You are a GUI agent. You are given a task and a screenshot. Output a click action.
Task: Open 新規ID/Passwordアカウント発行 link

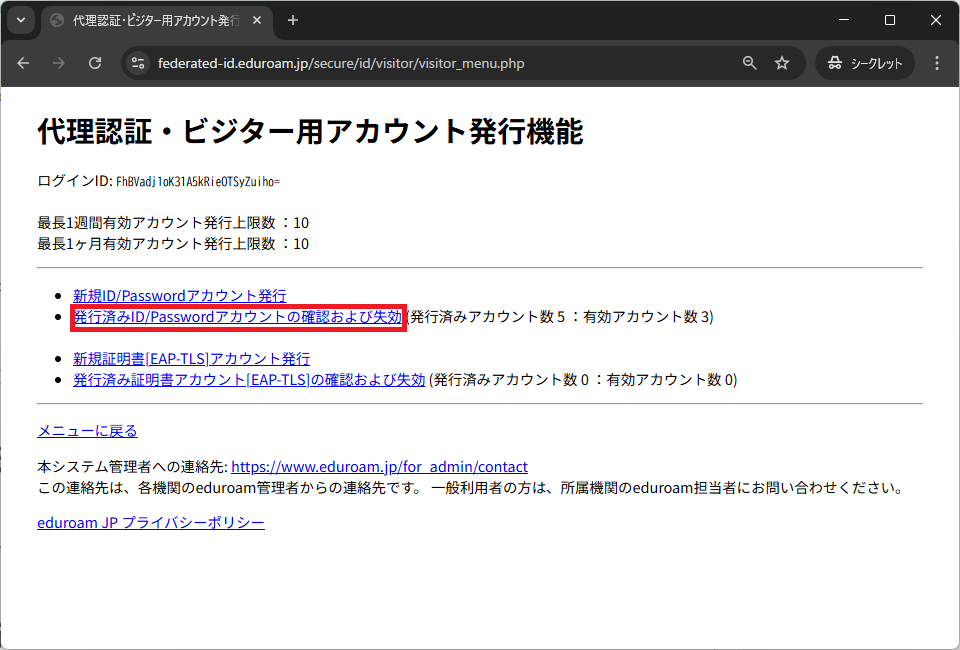tap(180, 296)
